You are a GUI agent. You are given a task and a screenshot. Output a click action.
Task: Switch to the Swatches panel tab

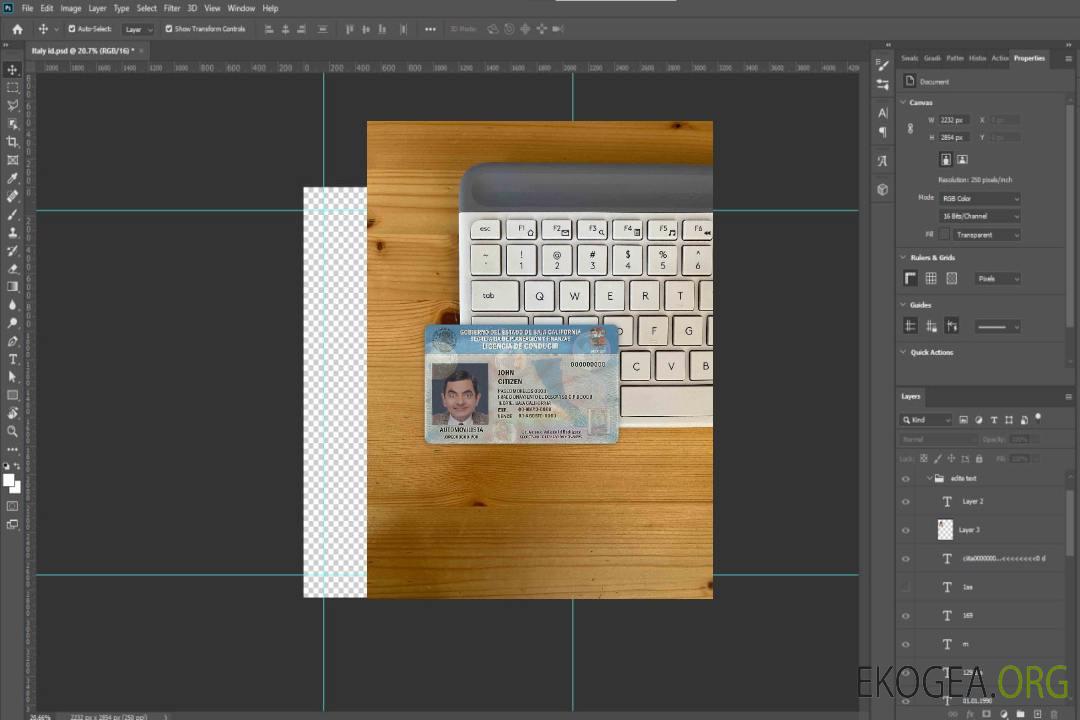pos(909,58)
